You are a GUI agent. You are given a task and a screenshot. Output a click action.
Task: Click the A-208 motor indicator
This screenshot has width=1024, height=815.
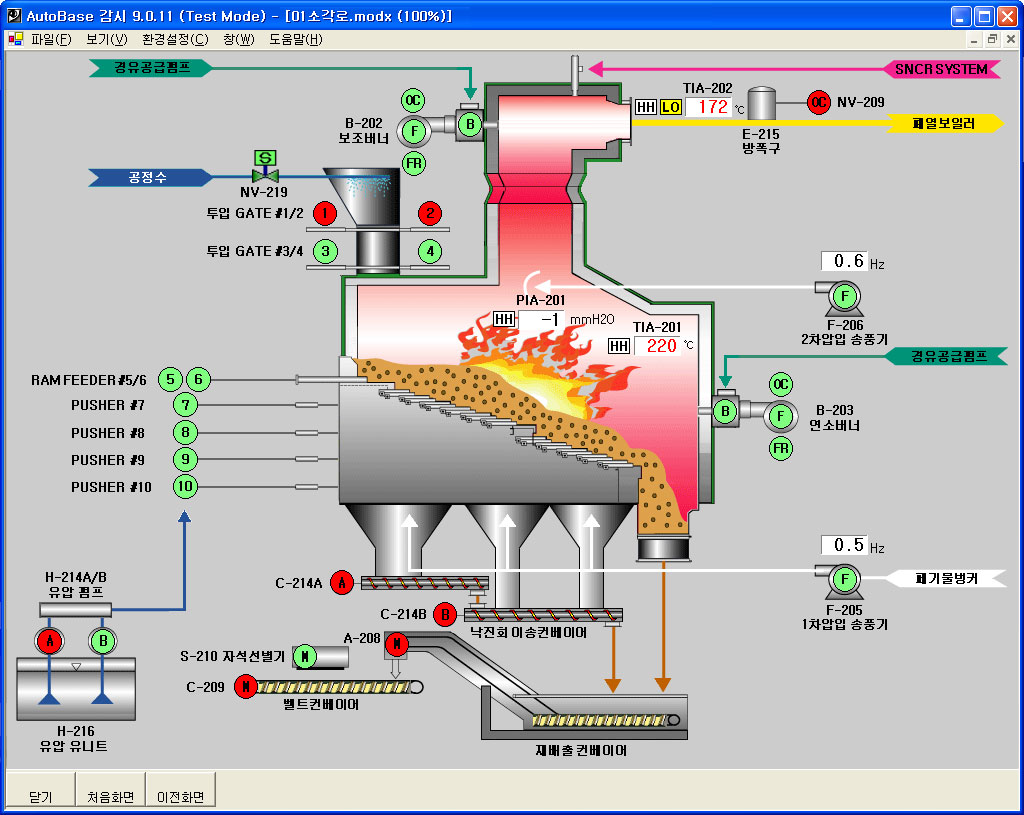click(x=397, y=642)
